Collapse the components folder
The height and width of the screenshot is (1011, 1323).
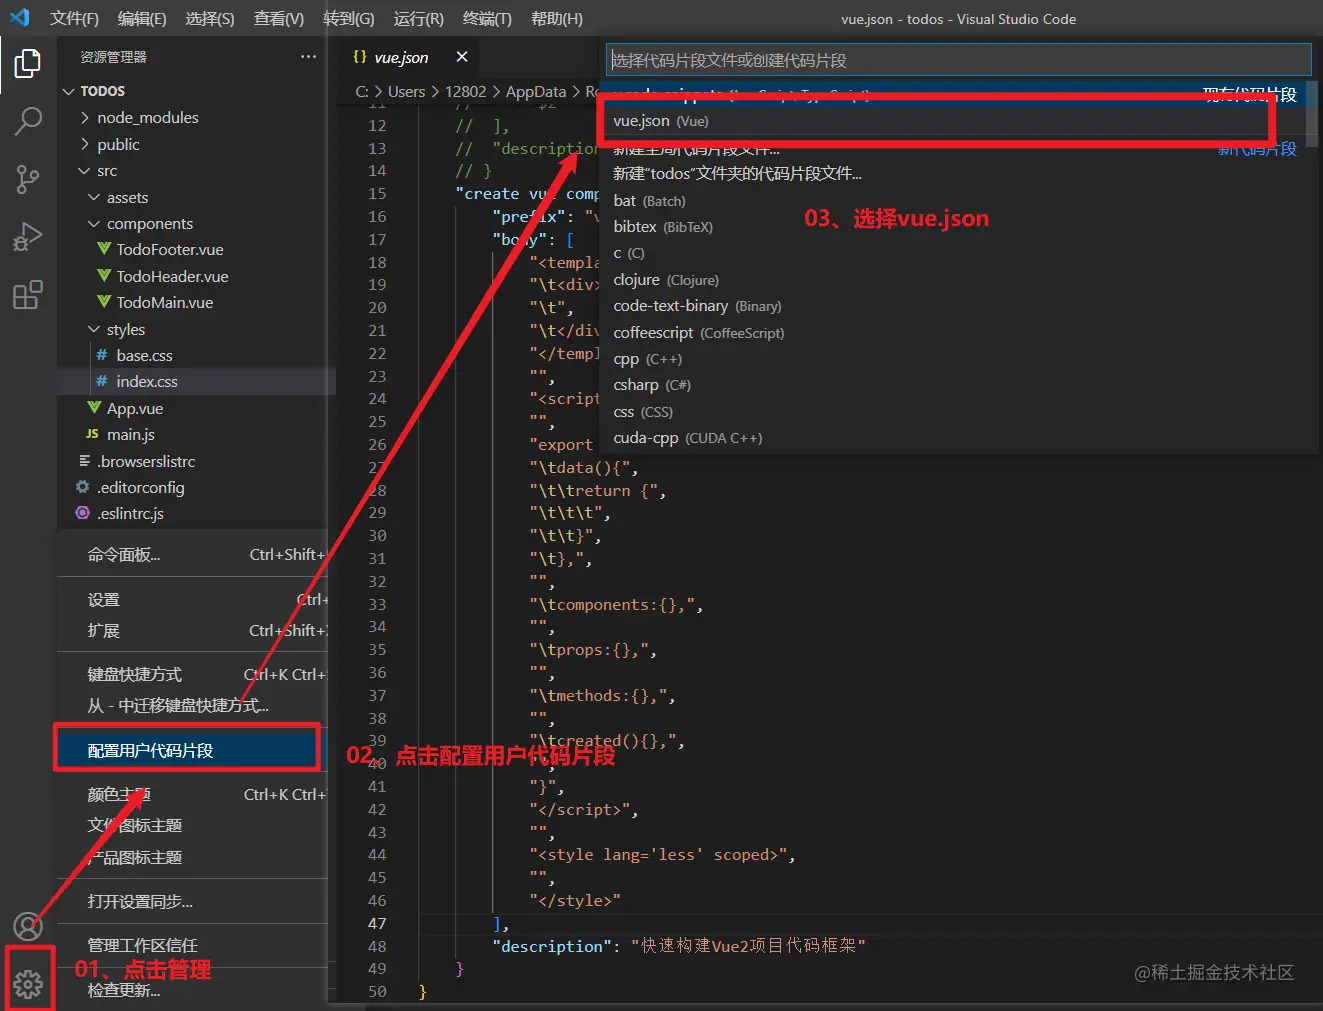[x=149, y=224]
